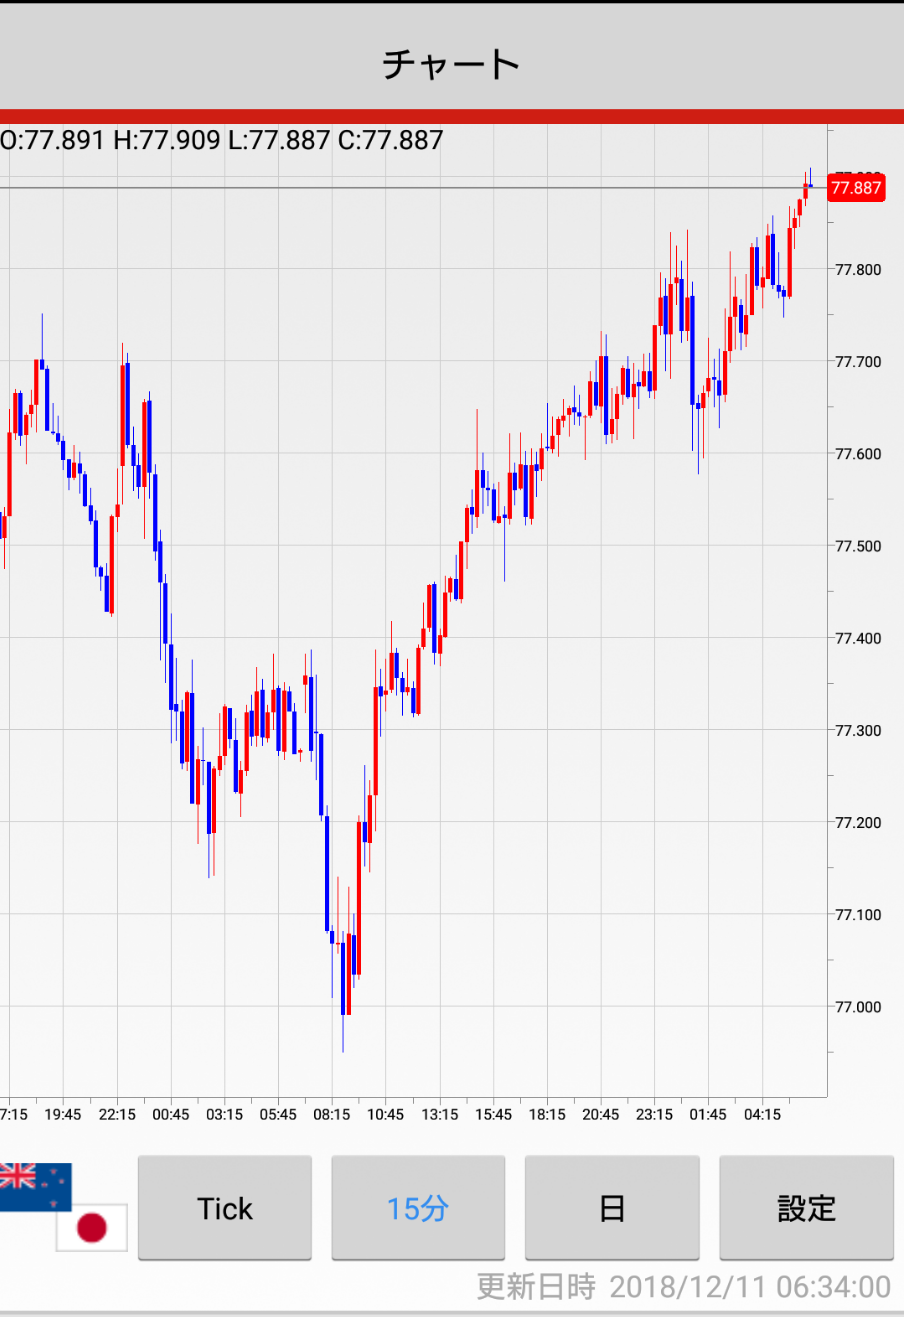Click the 77.800 price axis label
Viewport: 904px width, 1317px height.
click(x=858, y=270)
